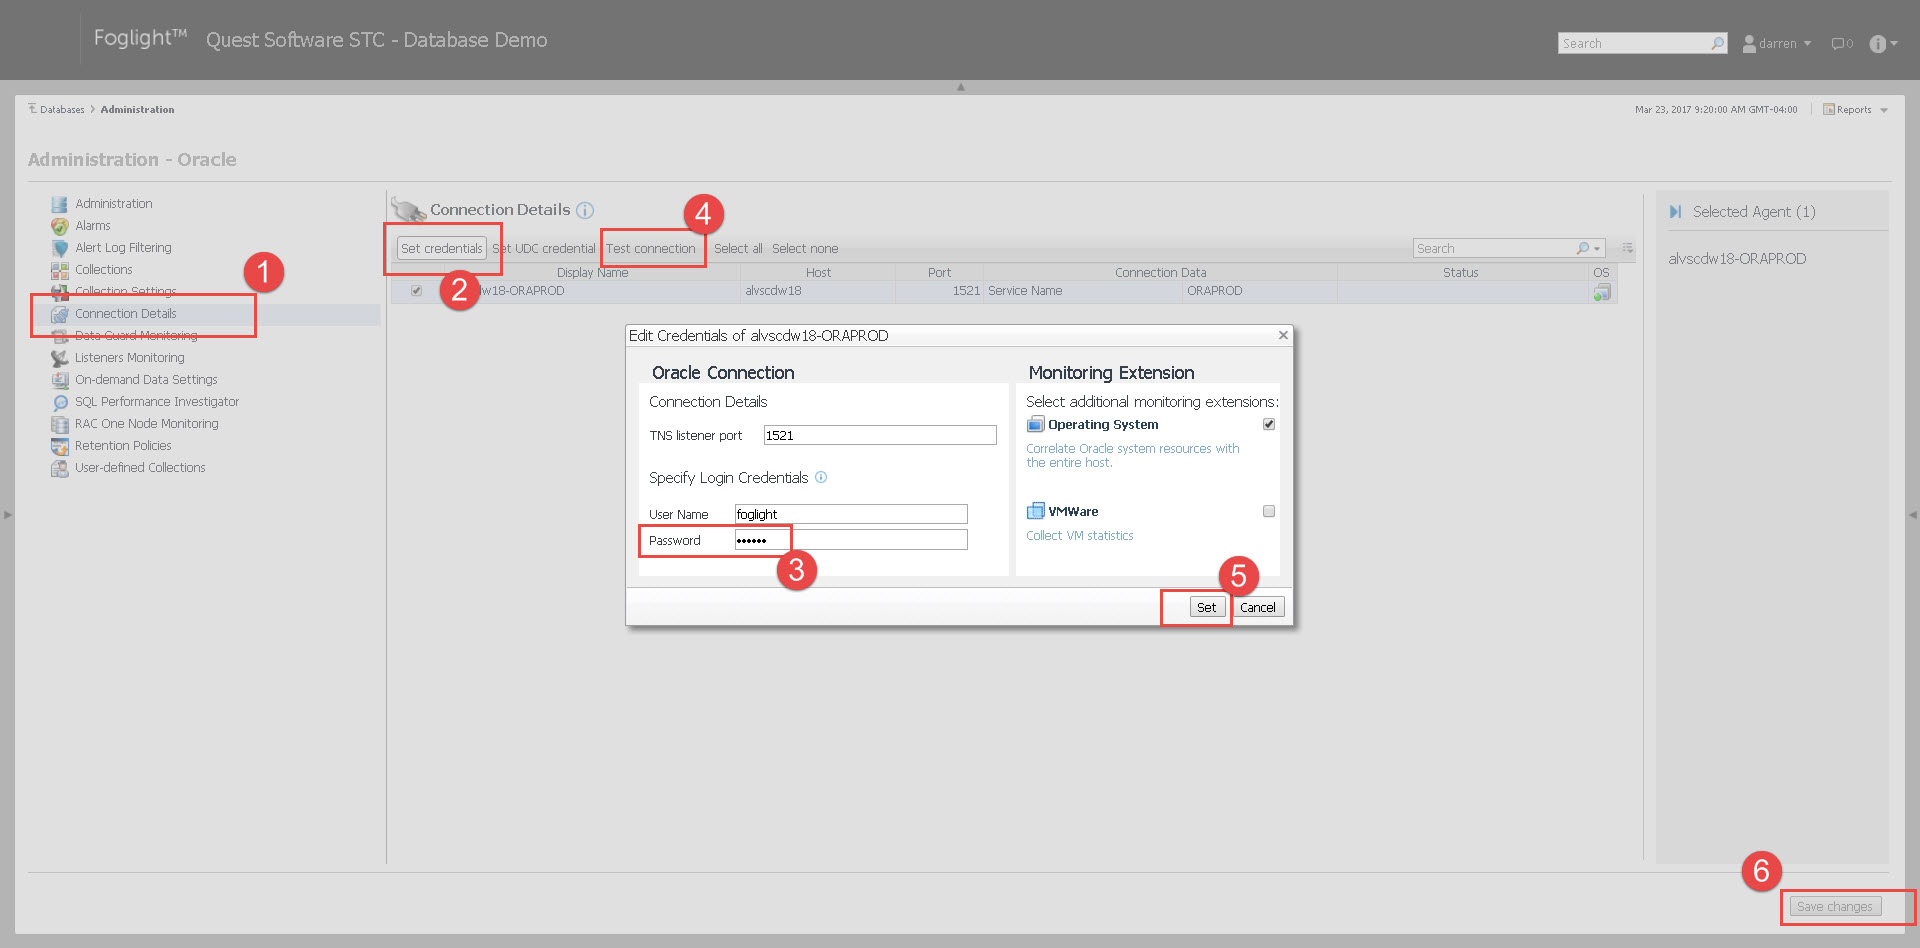Click the User-defined Collections icon

pyautogui.click(x=60, y=468)
